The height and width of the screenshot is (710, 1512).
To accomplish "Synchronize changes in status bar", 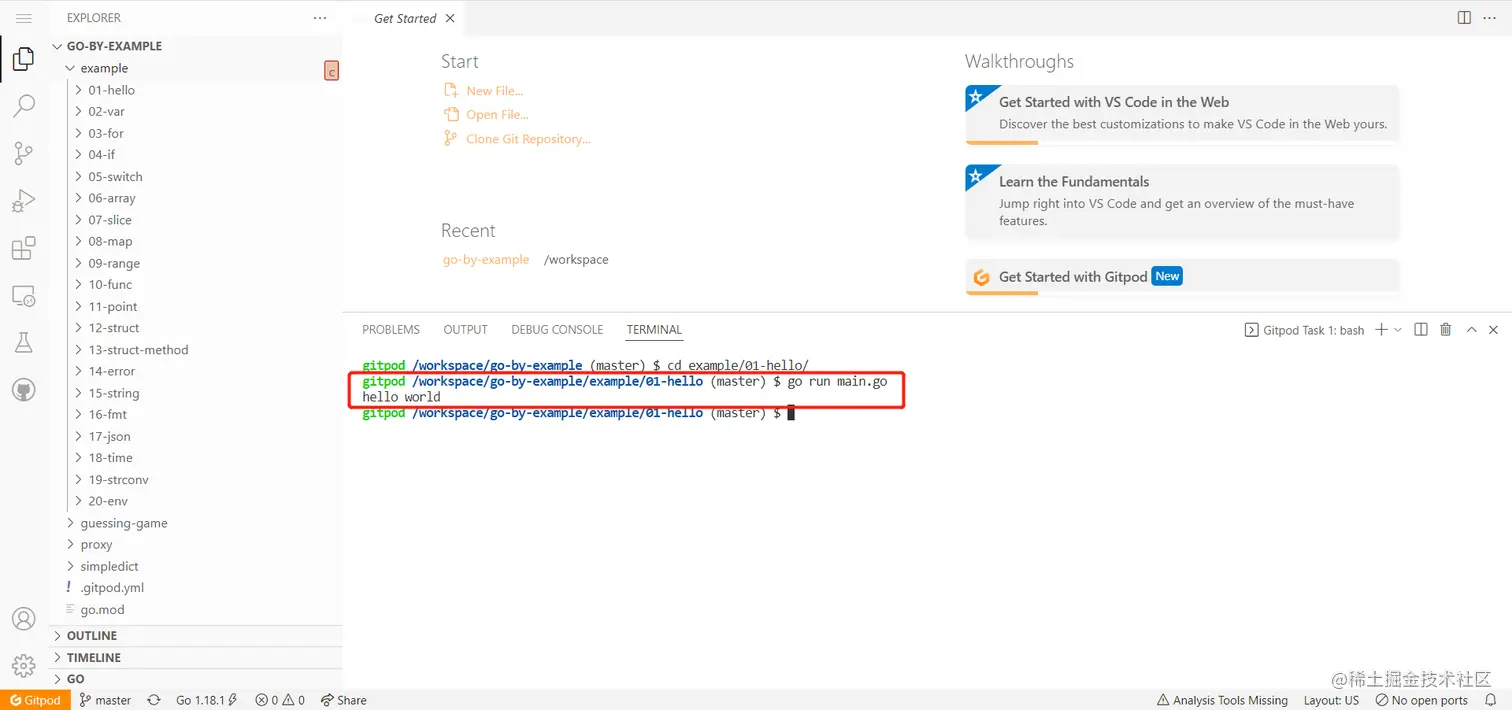I will pos(154,700).
